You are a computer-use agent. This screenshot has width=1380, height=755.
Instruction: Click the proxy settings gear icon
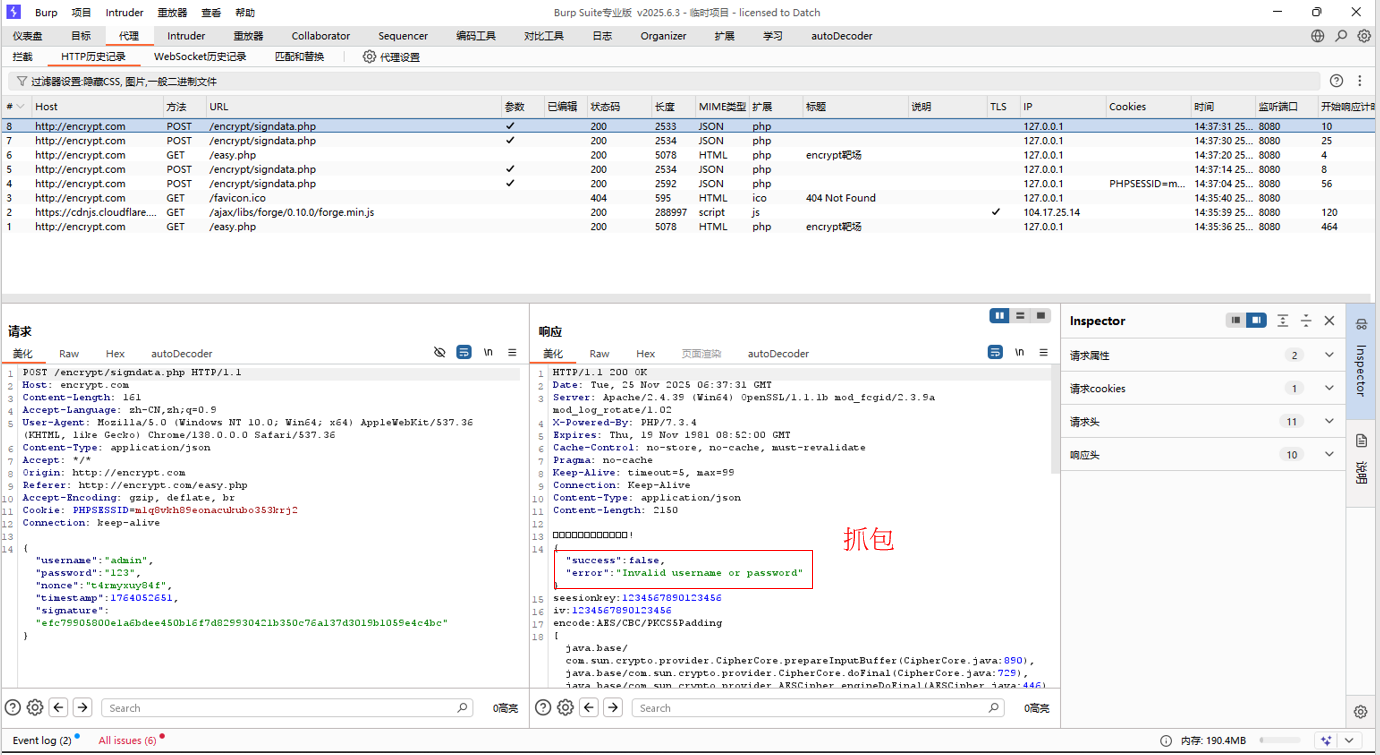click(369, 57)
